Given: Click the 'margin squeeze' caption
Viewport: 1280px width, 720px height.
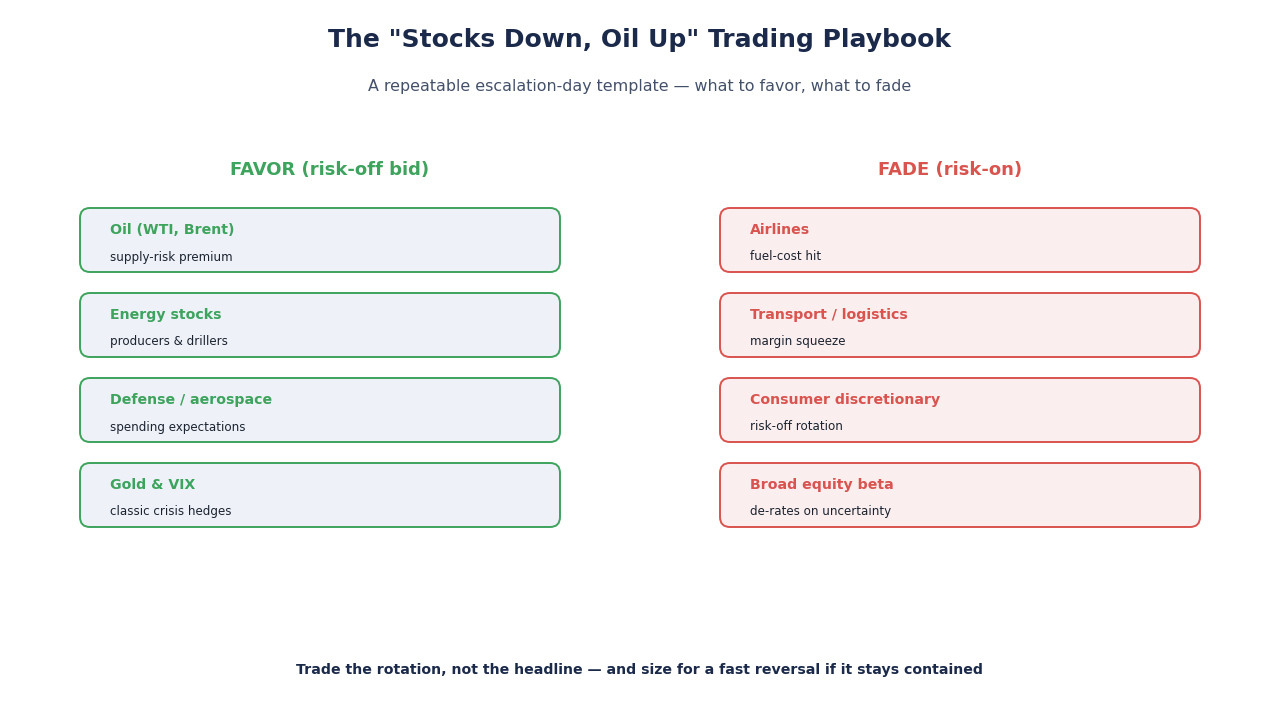Looking at the screenshot, I should point(797,341).
